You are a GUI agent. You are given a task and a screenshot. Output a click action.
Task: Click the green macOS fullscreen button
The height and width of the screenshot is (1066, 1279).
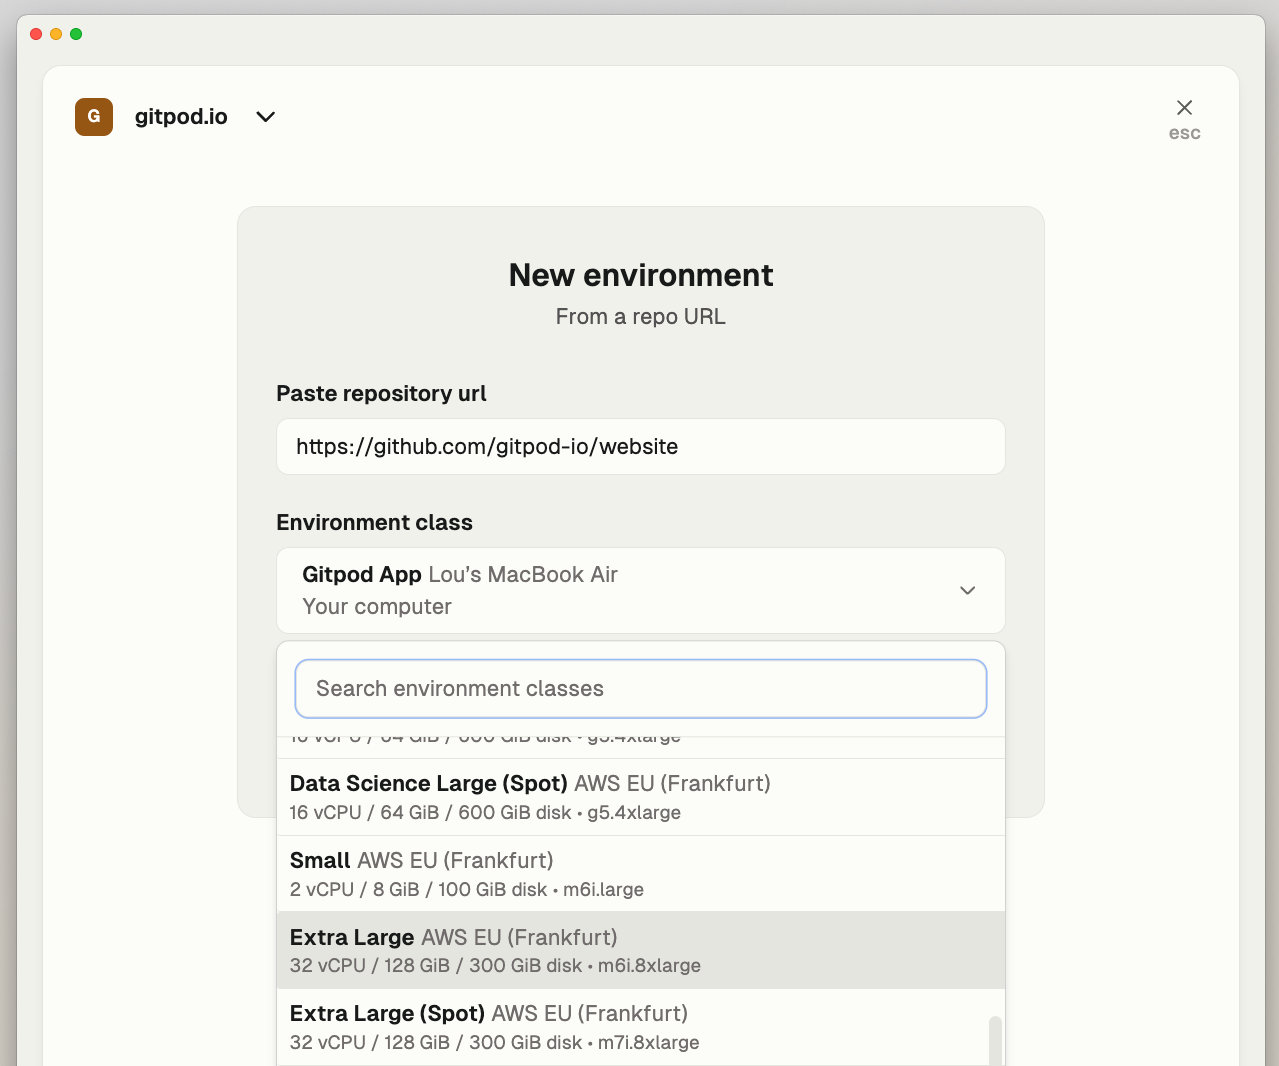76,34
